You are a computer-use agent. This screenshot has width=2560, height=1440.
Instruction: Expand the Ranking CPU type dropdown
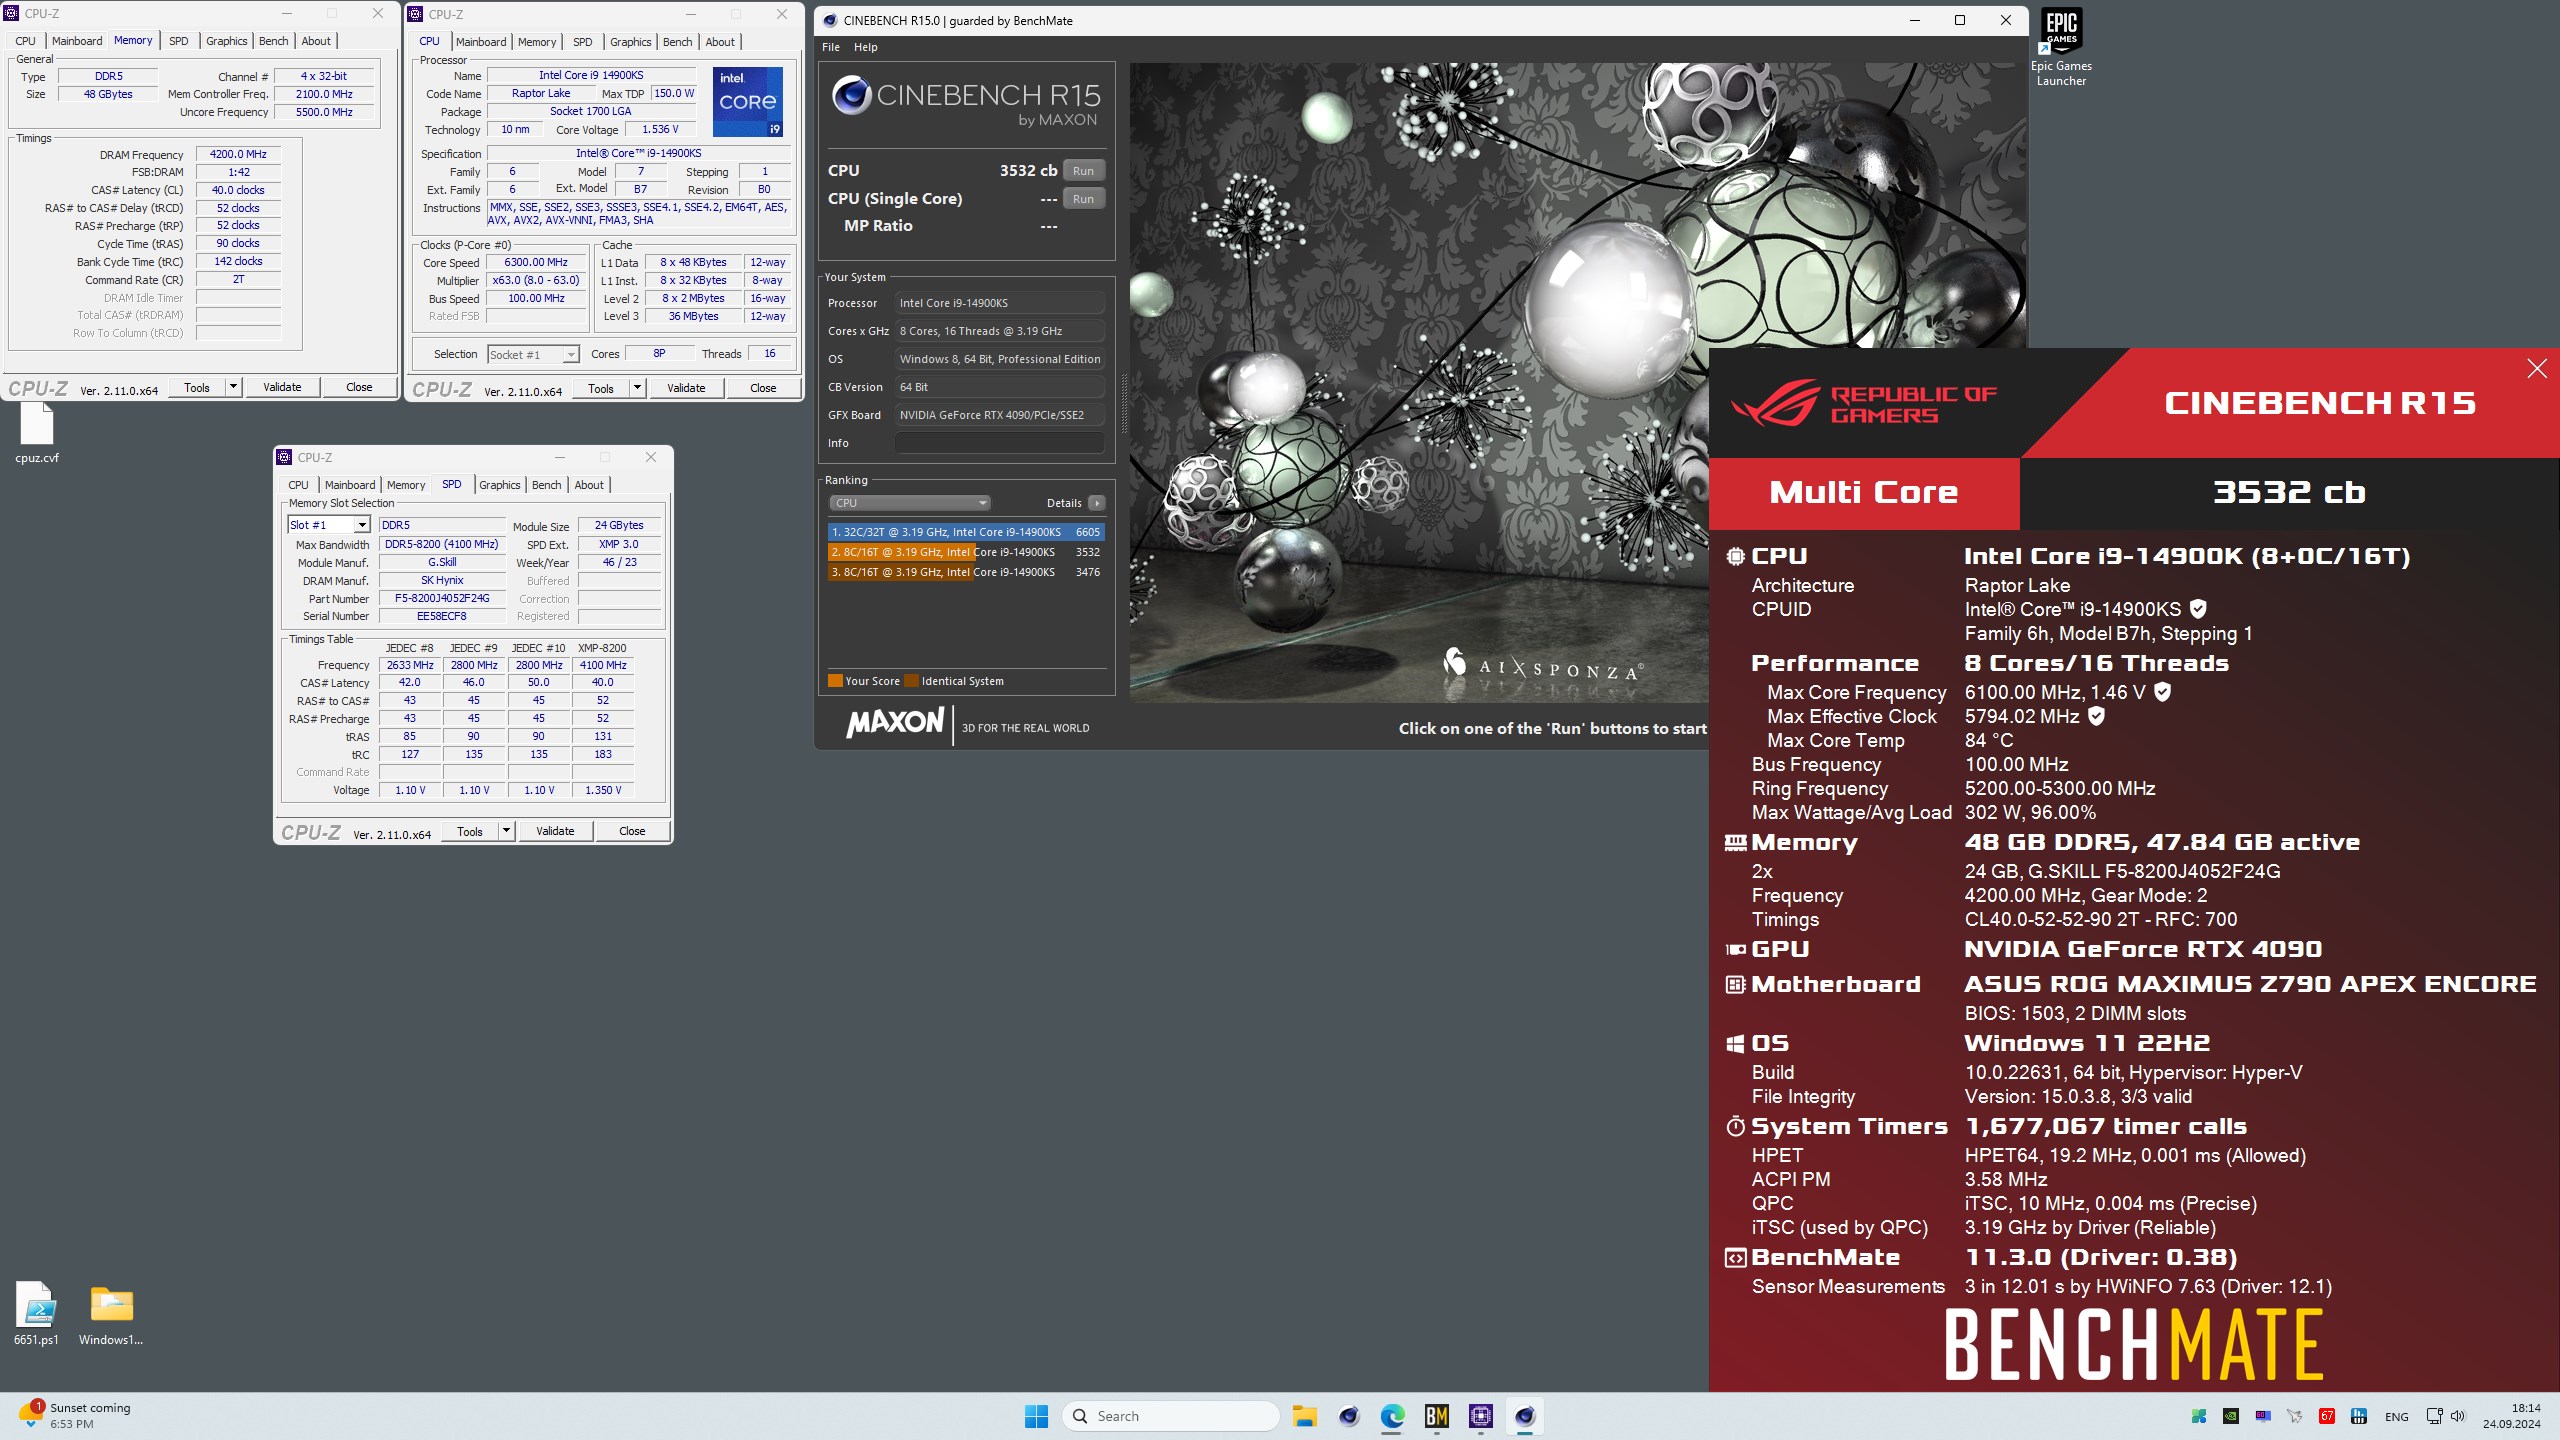click(x=909, y=503)
